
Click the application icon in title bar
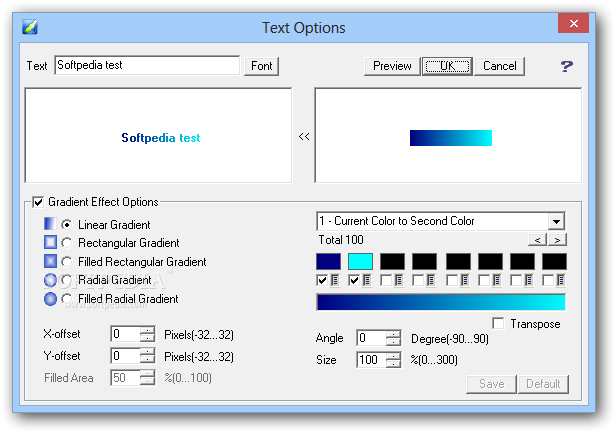click(30, 27)
